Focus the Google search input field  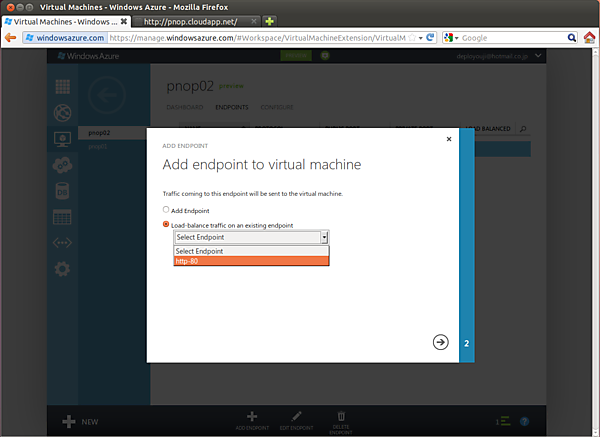coord(513,38)
